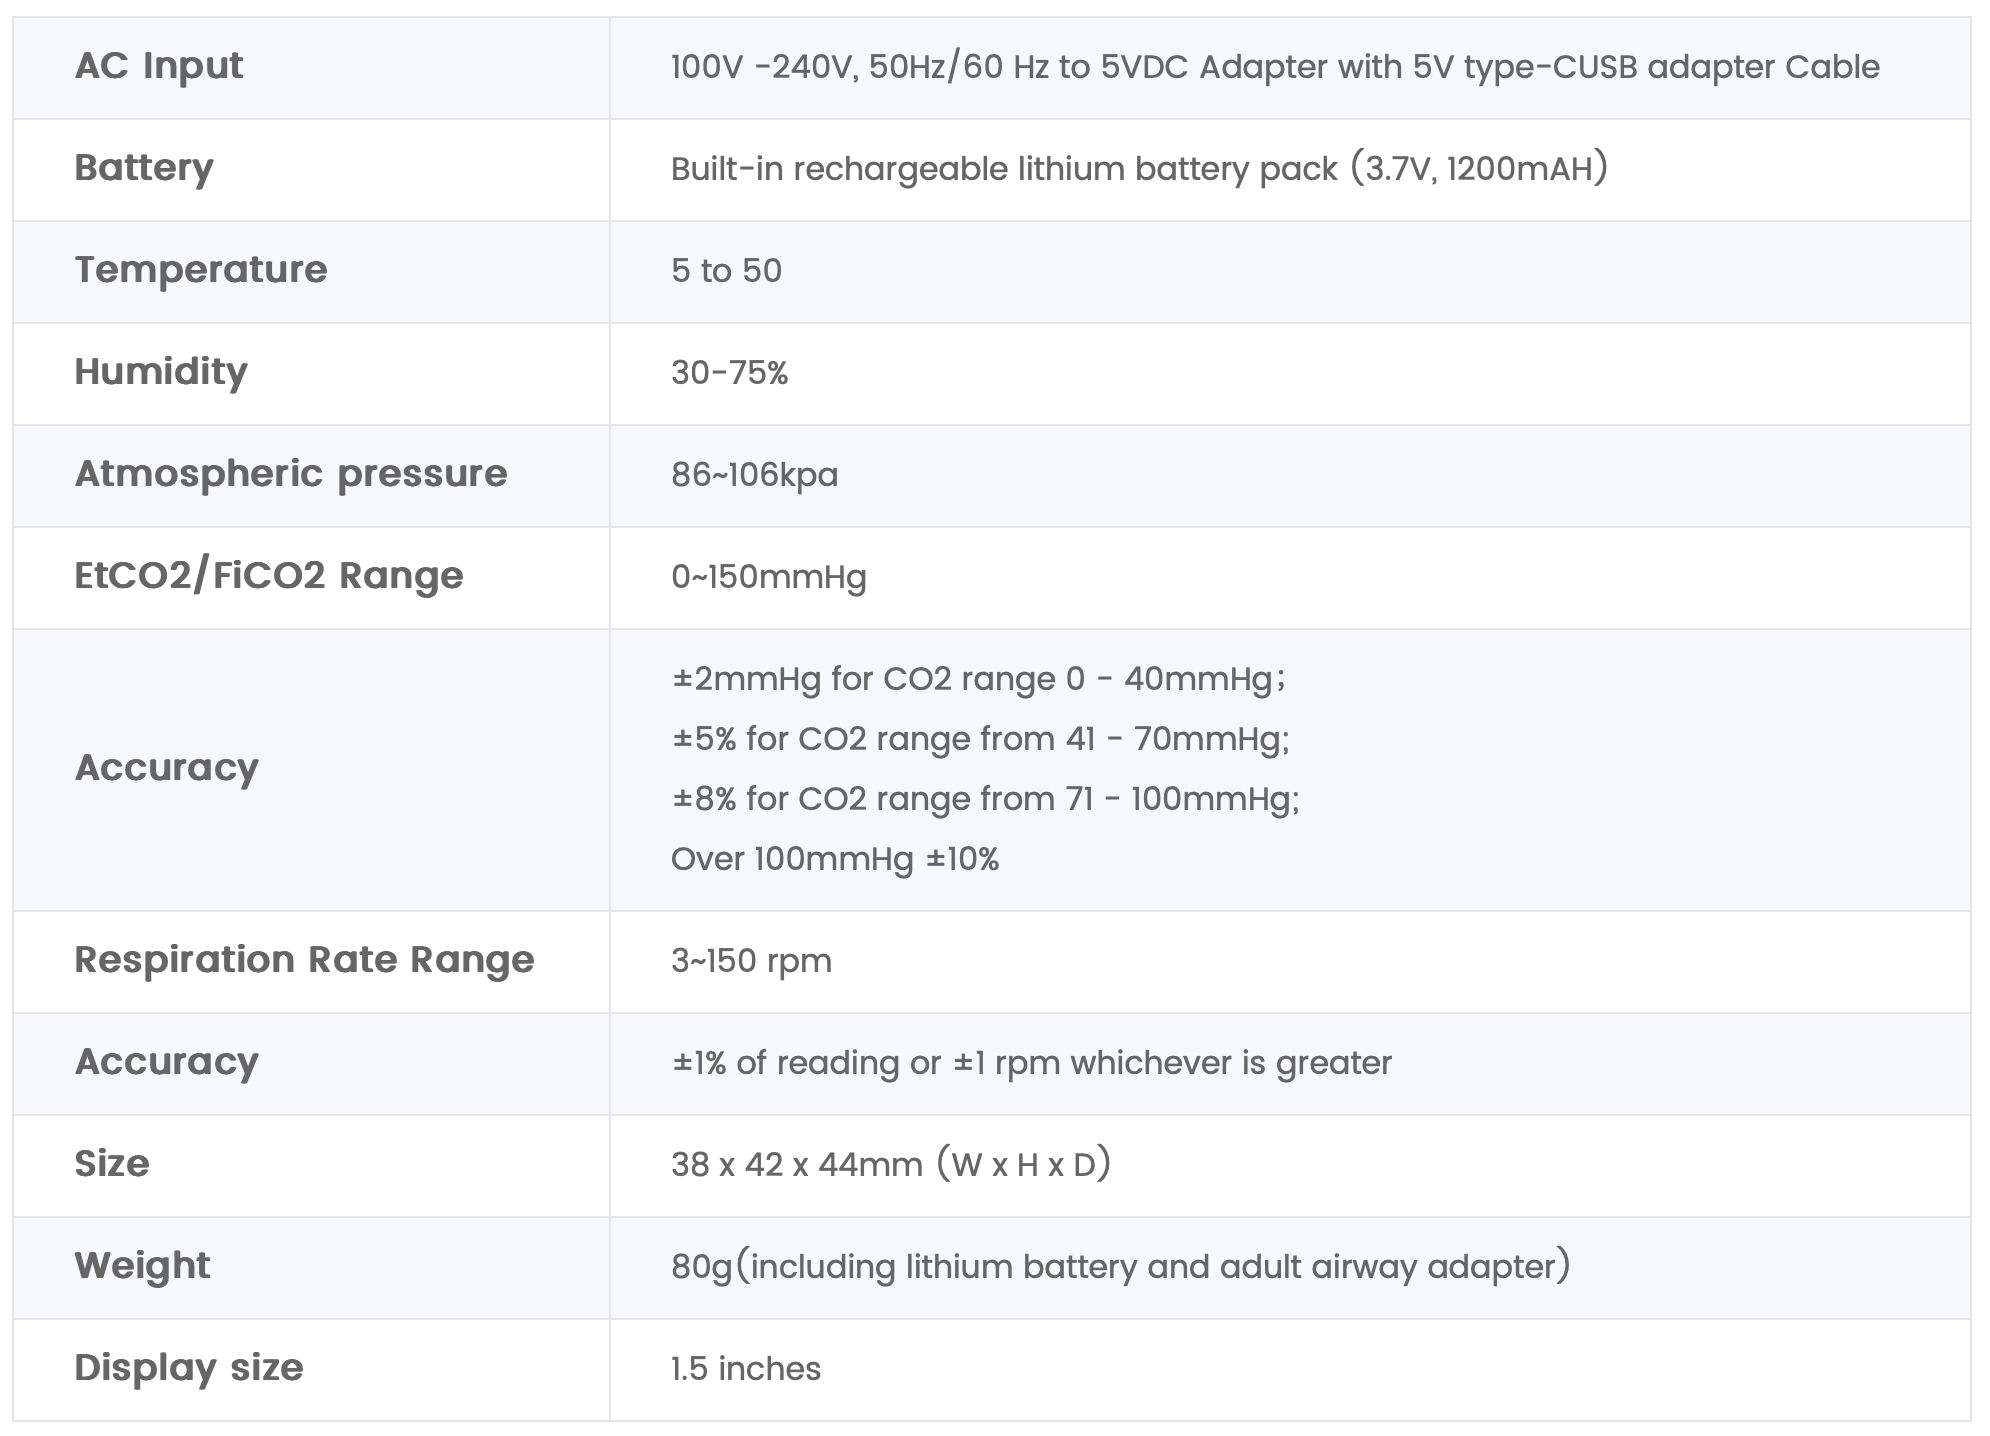Click the Atmospheric pressure label
The image size is (1990, 1436).
coord(291,474)
